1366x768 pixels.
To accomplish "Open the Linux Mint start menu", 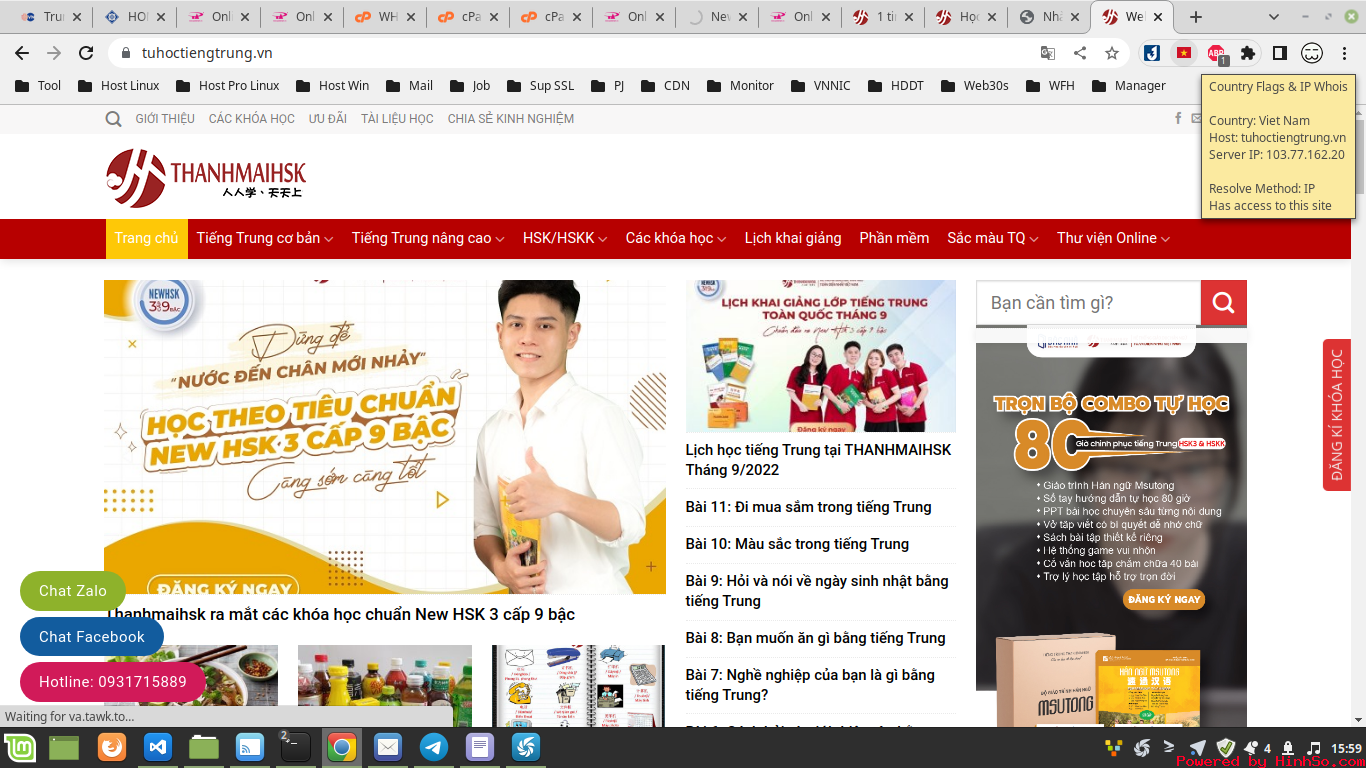I will point(20,747).
